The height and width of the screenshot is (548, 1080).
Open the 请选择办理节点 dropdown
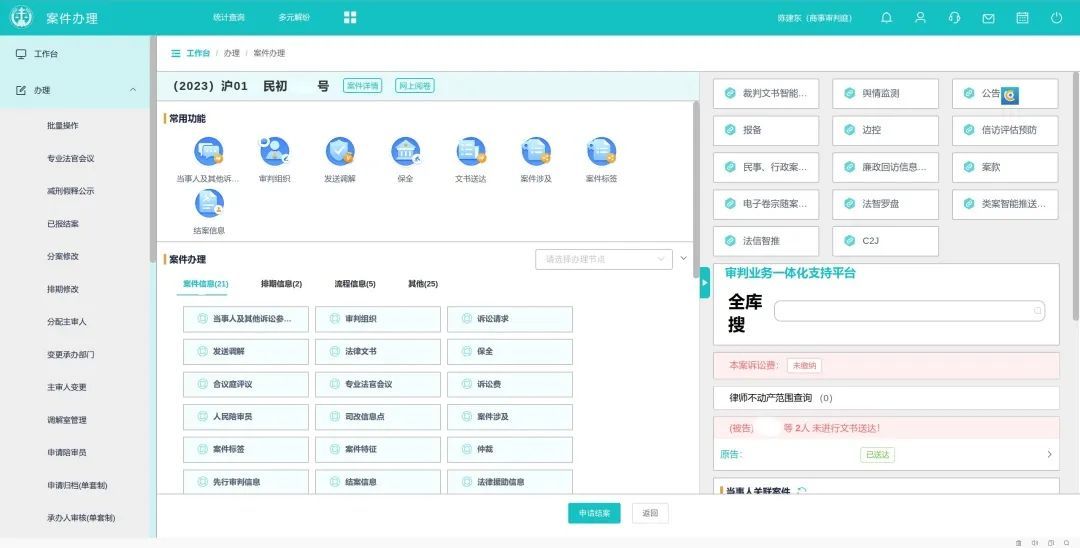pos(603,259)
